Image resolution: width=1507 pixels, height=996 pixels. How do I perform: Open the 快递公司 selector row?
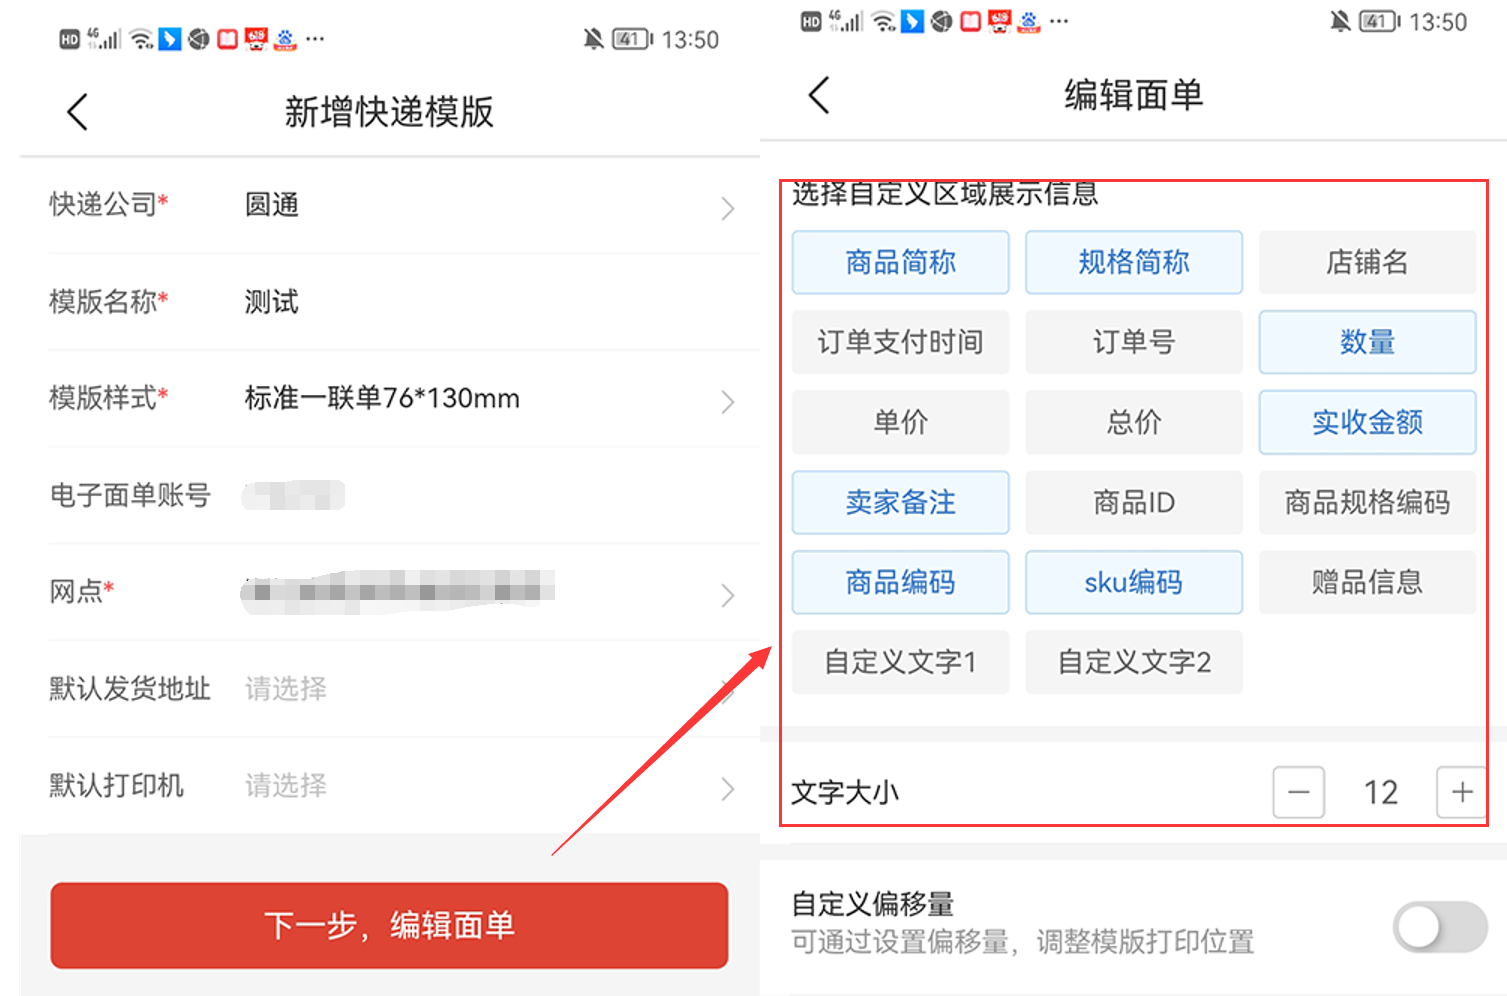(x=390, y=206)
